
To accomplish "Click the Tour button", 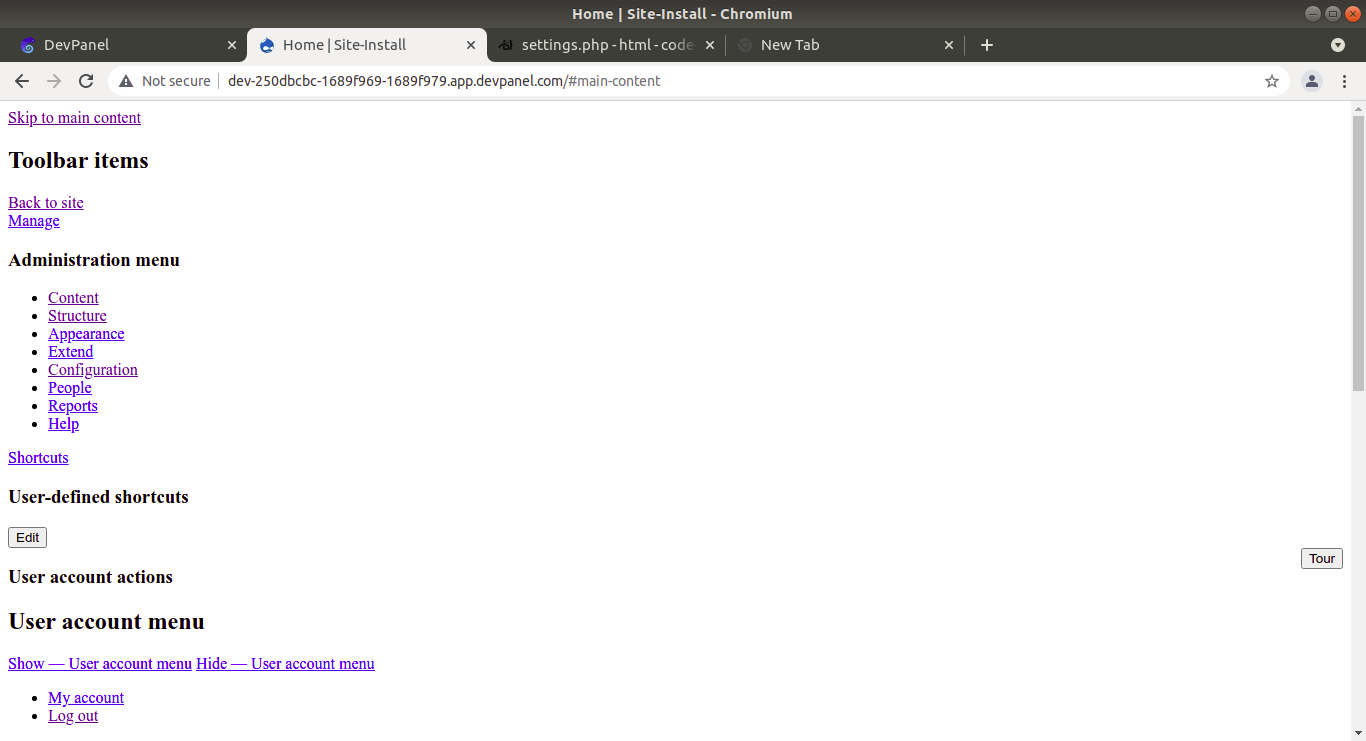I will 1321,558.
